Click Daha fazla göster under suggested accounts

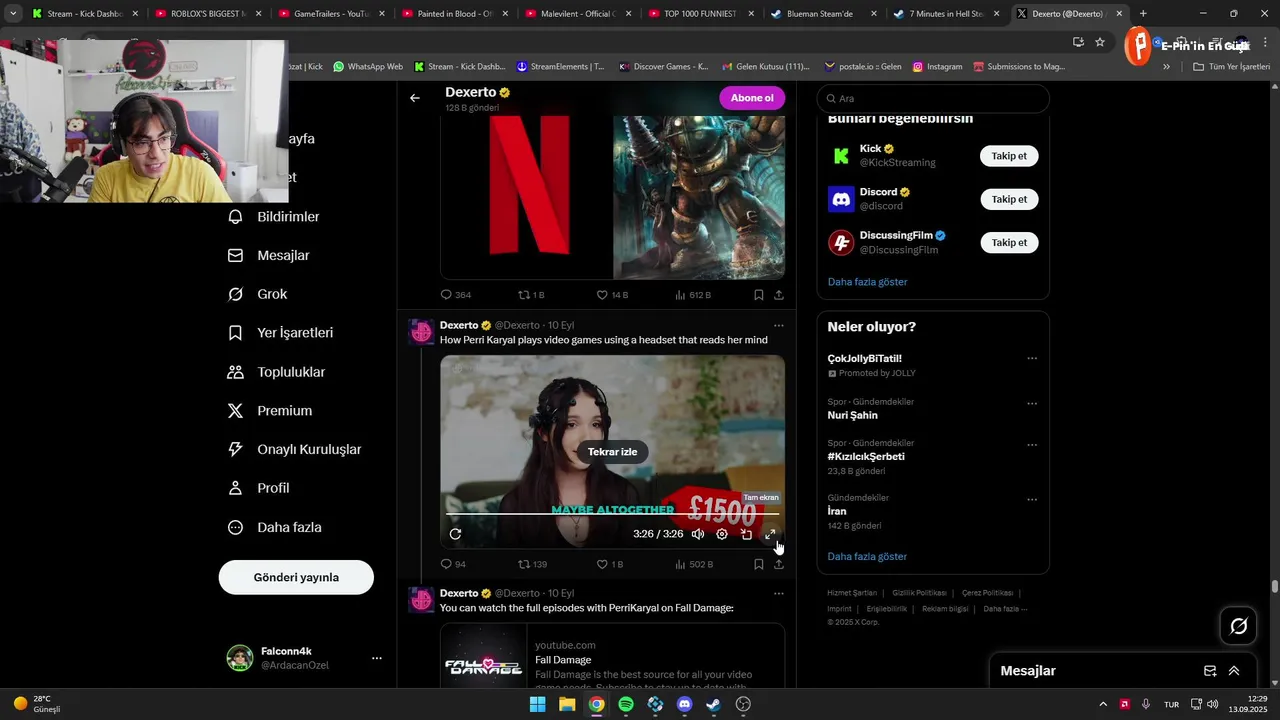867,282
